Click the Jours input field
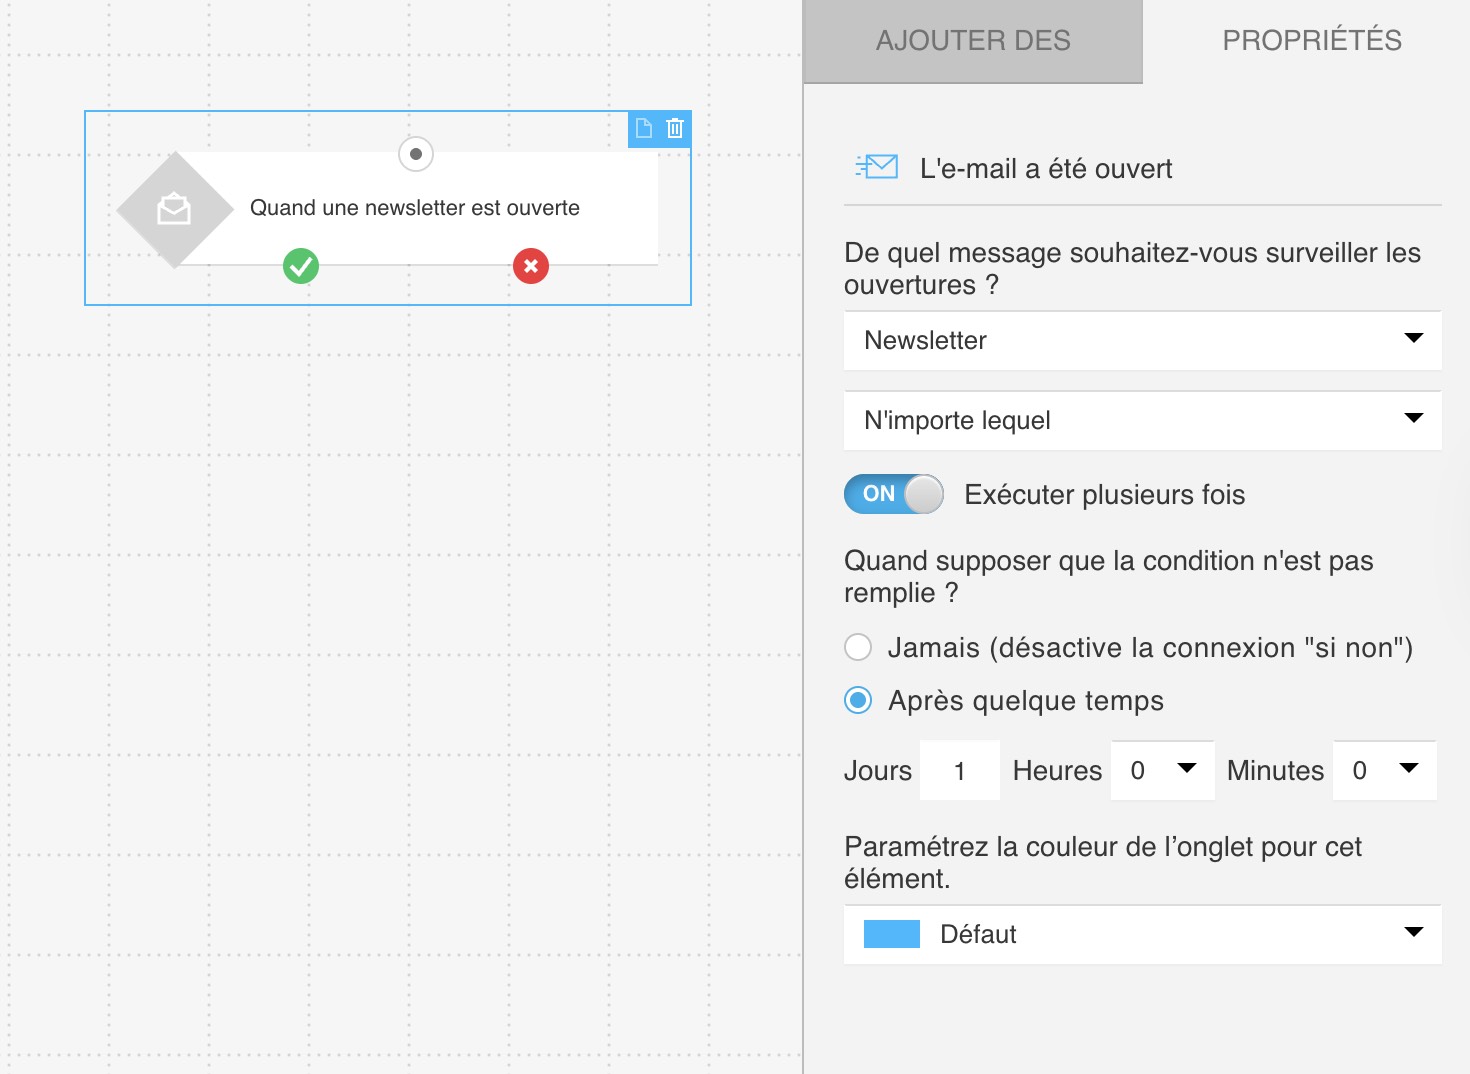Image resolution: width=1470 pixels, height=1074 pixels. pyautogui.click(x=960, y=770)
